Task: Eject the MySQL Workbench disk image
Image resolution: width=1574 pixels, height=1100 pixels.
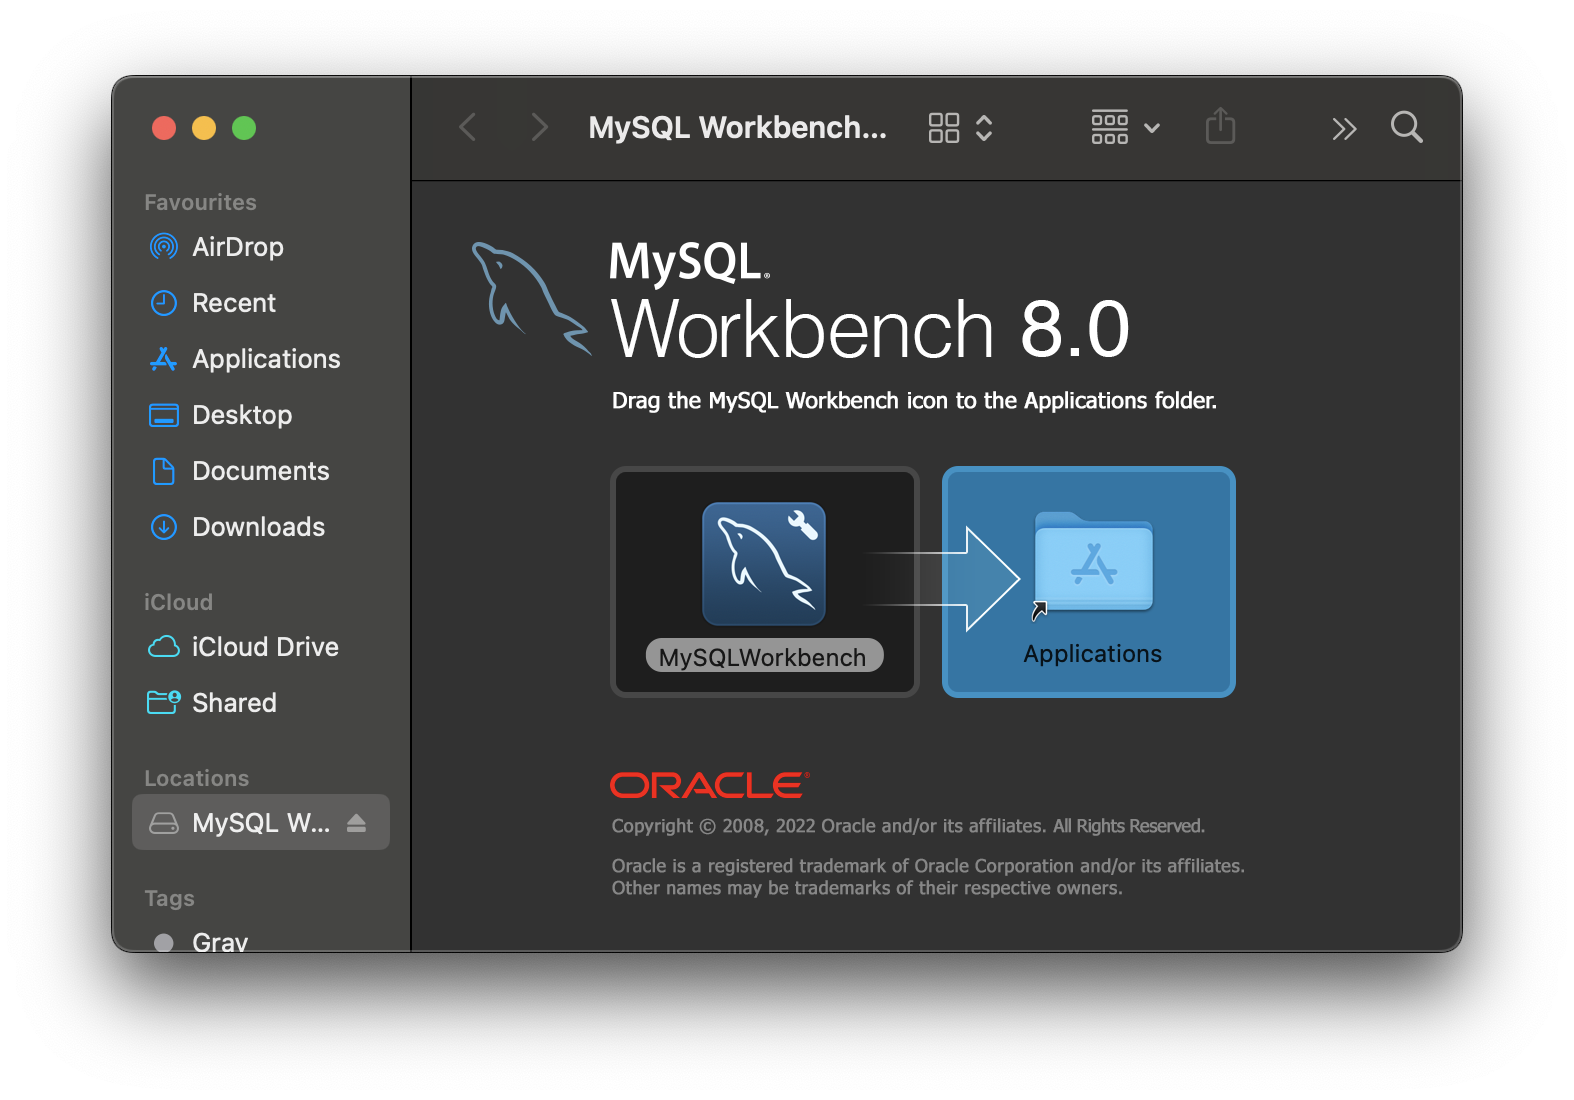Action: [357, 823]
